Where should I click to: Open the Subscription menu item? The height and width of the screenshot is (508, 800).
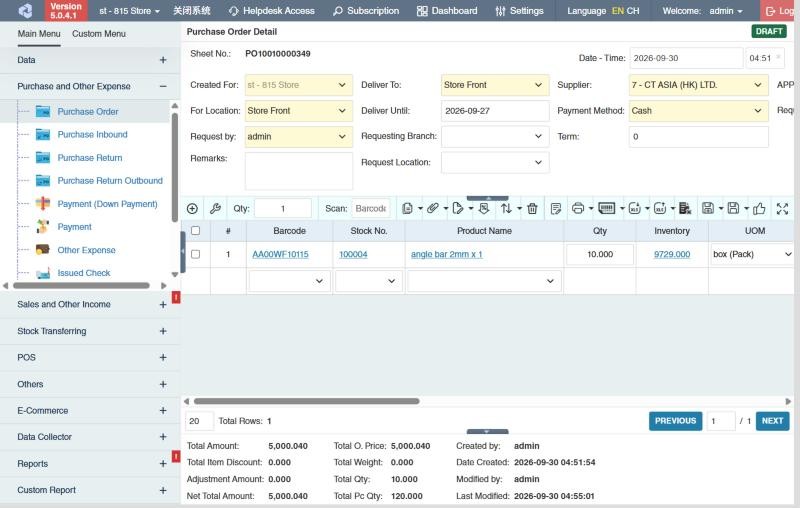(x=366, y=11)
